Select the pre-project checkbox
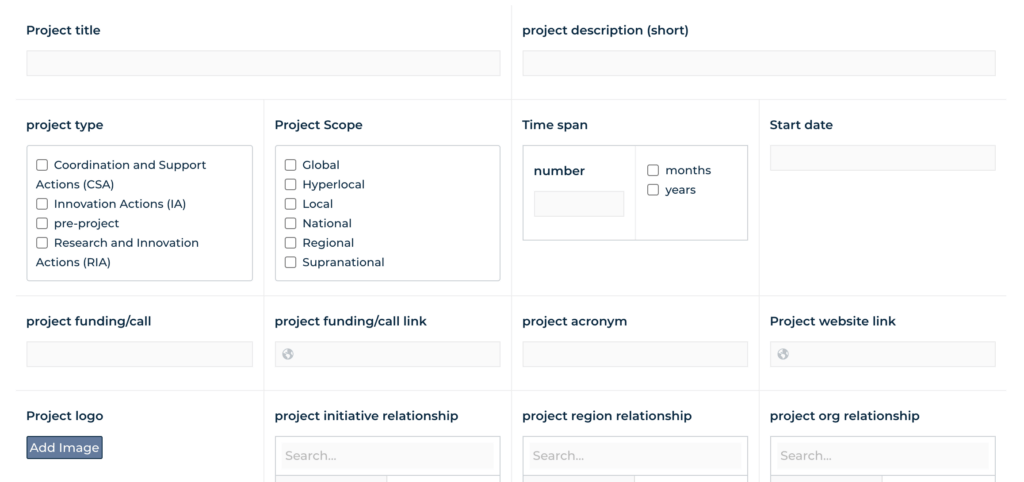Screen dimensions: 1024x482 click(x=42, y=223)
